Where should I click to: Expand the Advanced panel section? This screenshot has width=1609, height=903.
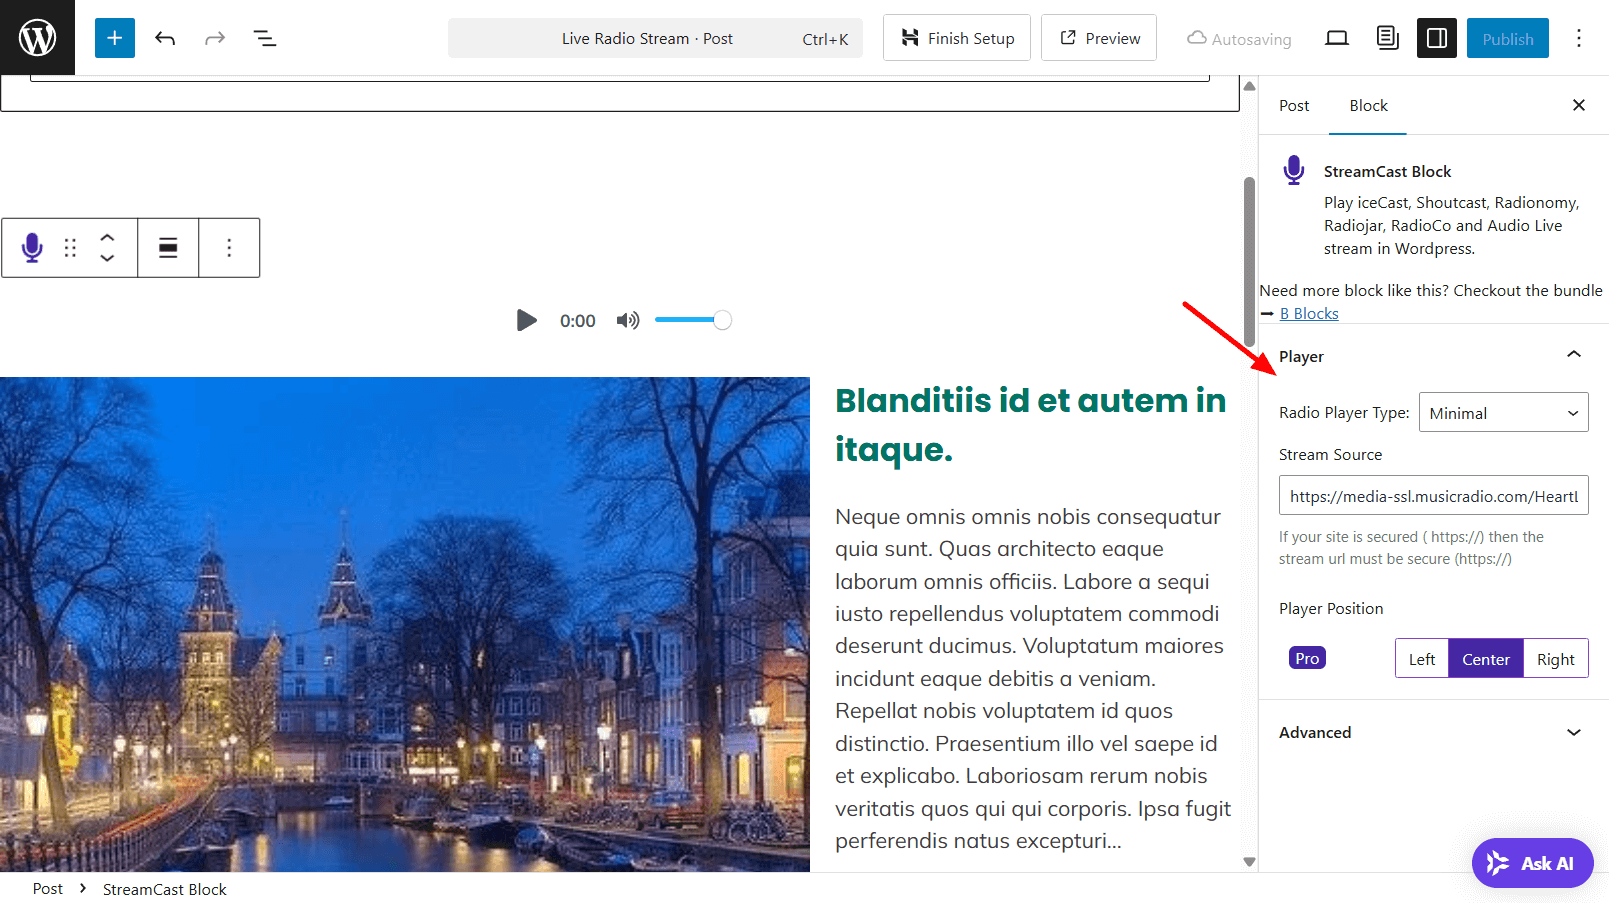tap(1573, 732)
